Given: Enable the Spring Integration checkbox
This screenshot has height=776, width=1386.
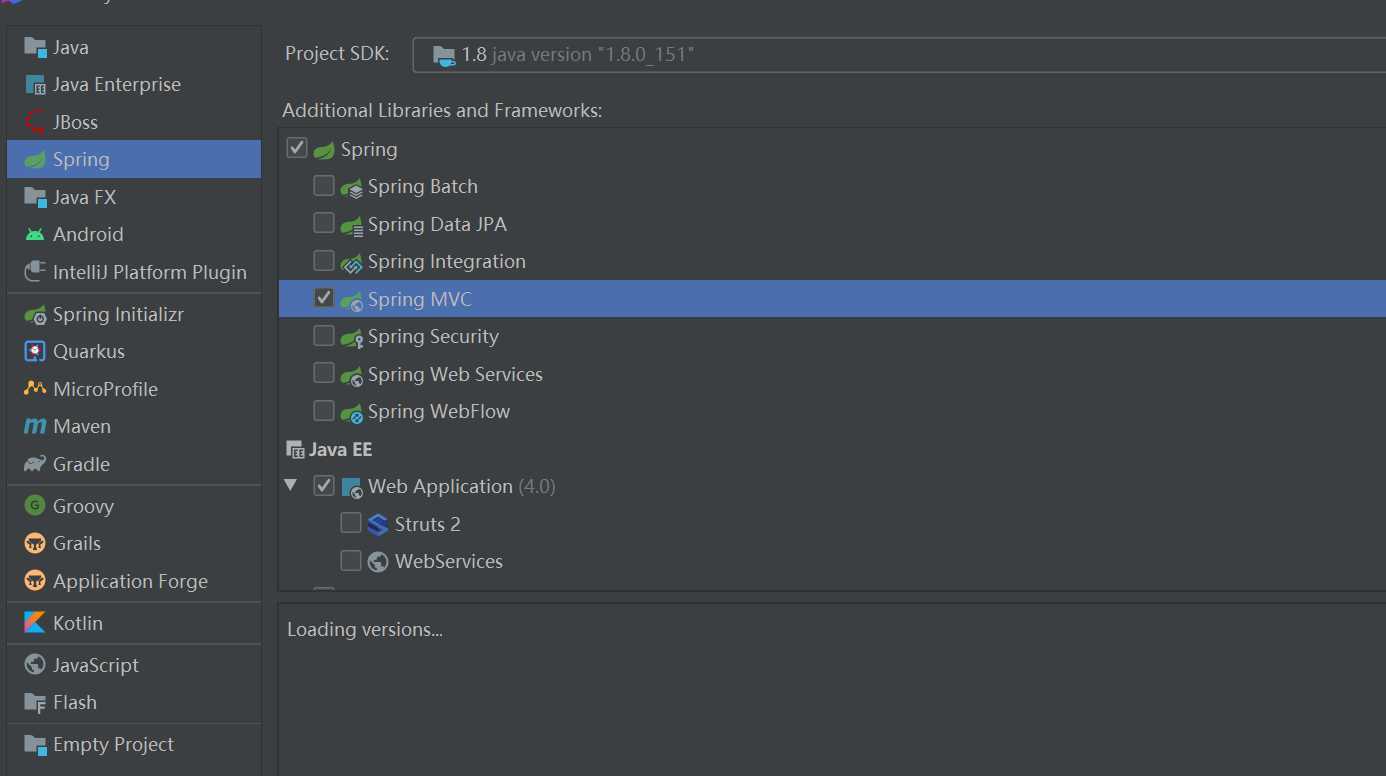Looking at the screenshot, I should click(x=324, y=260).
